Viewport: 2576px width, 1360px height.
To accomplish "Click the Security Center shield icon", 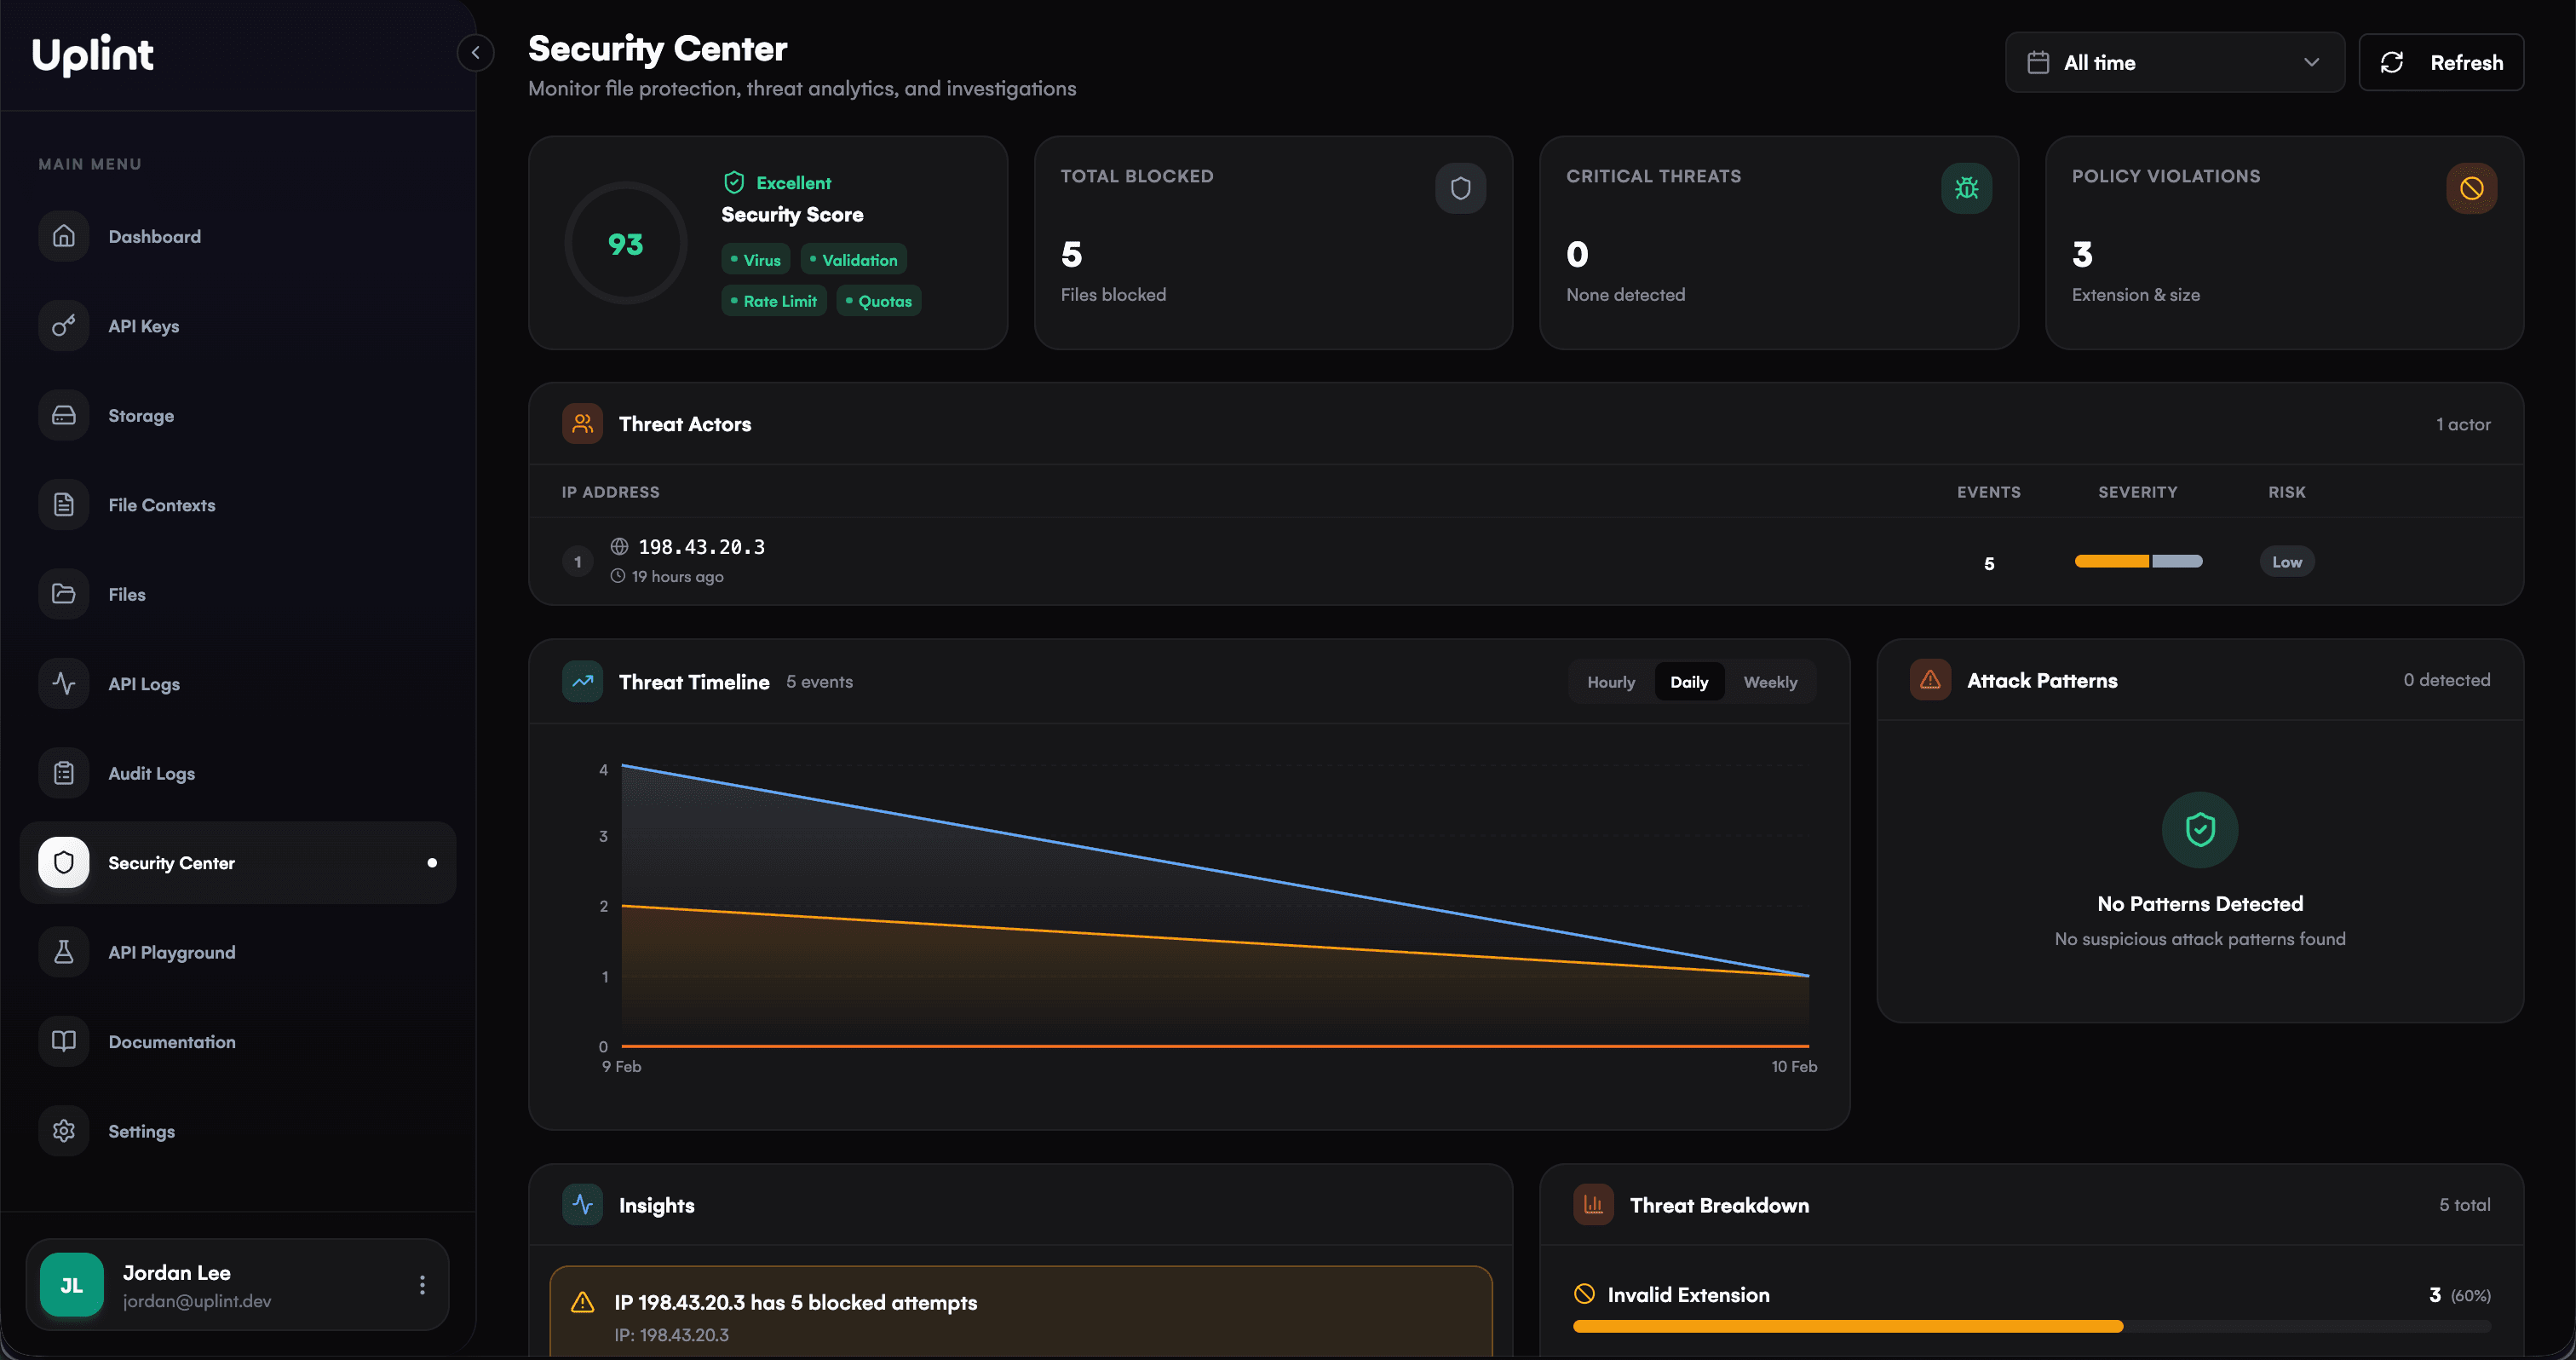I will point(63,861).
